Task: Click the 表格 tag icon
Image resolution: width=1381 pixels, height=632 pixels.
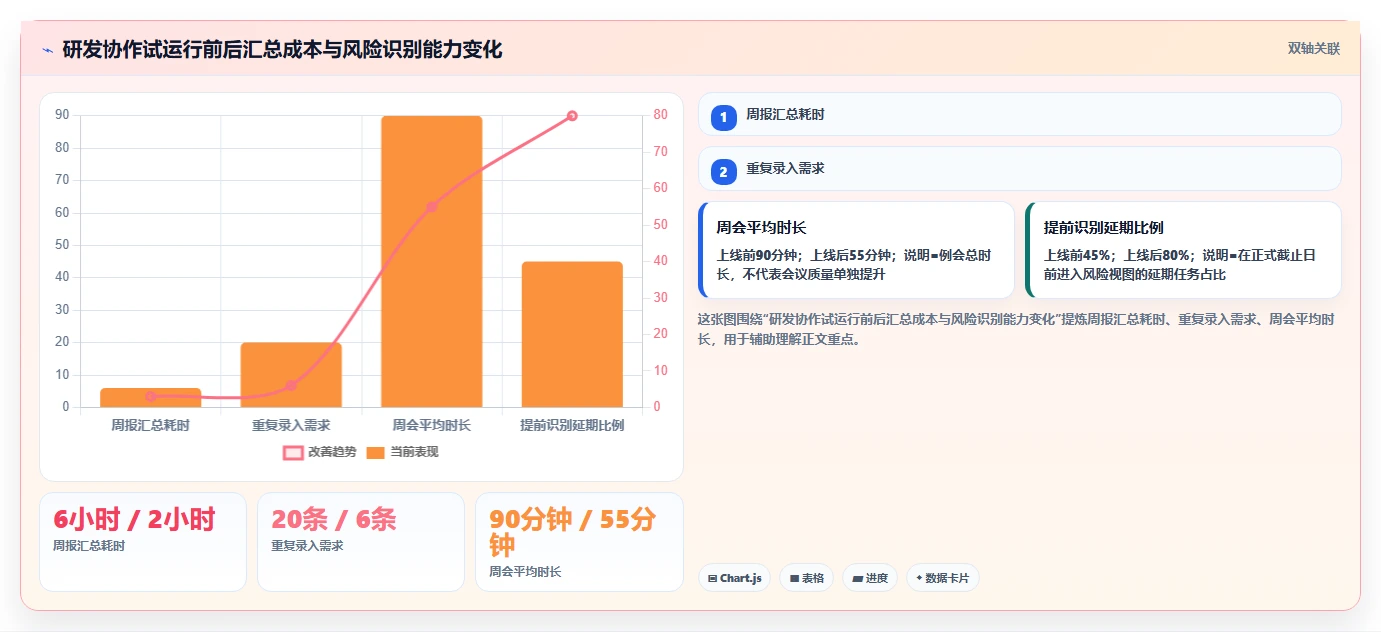Action: (794, 578)
